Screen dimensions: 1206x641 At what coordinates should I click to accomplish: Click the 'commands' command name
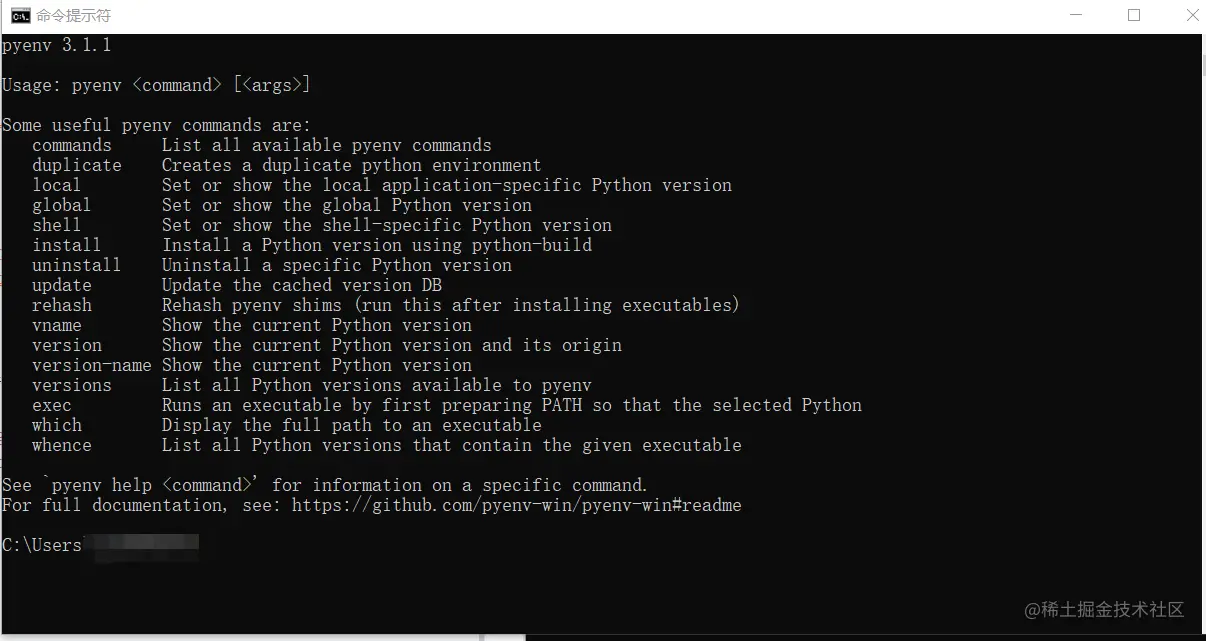72,145
